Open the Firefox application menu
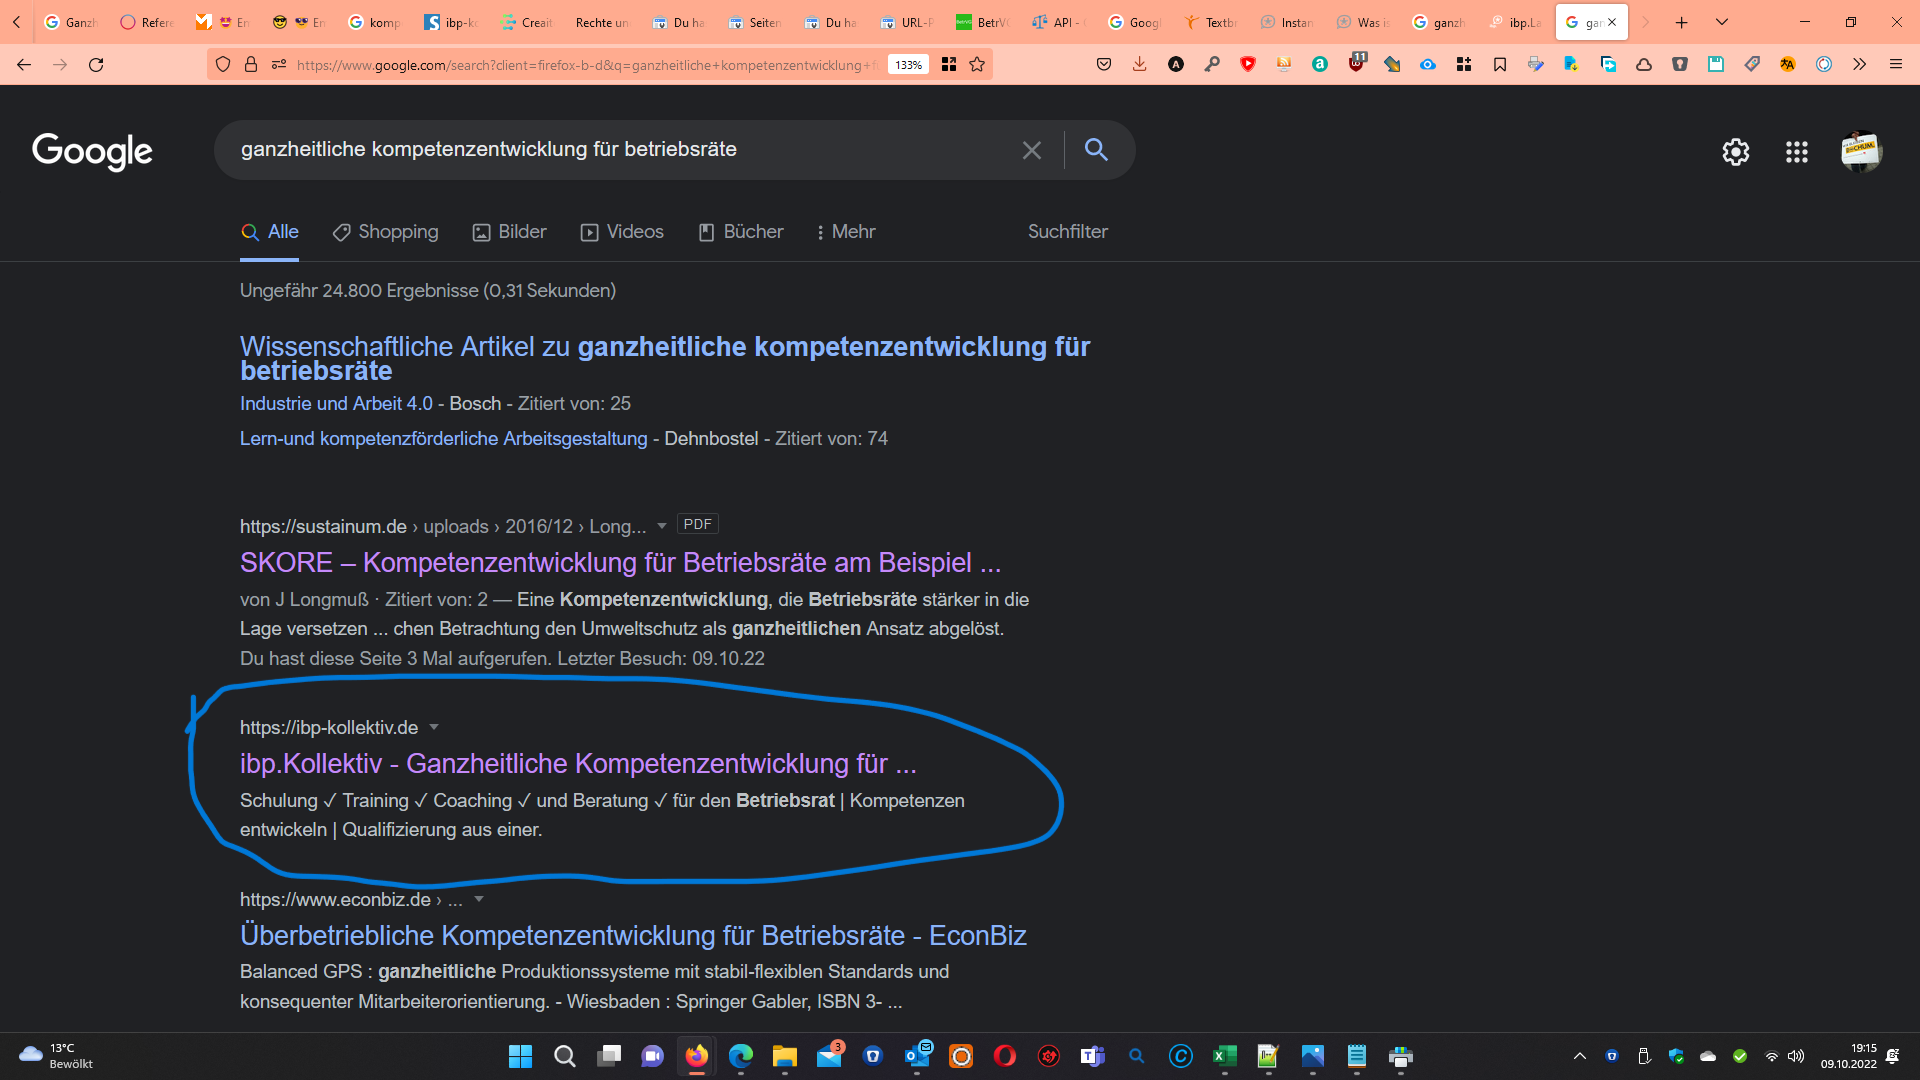This screenshot has height=1080, width=1920. [1896, 64]
